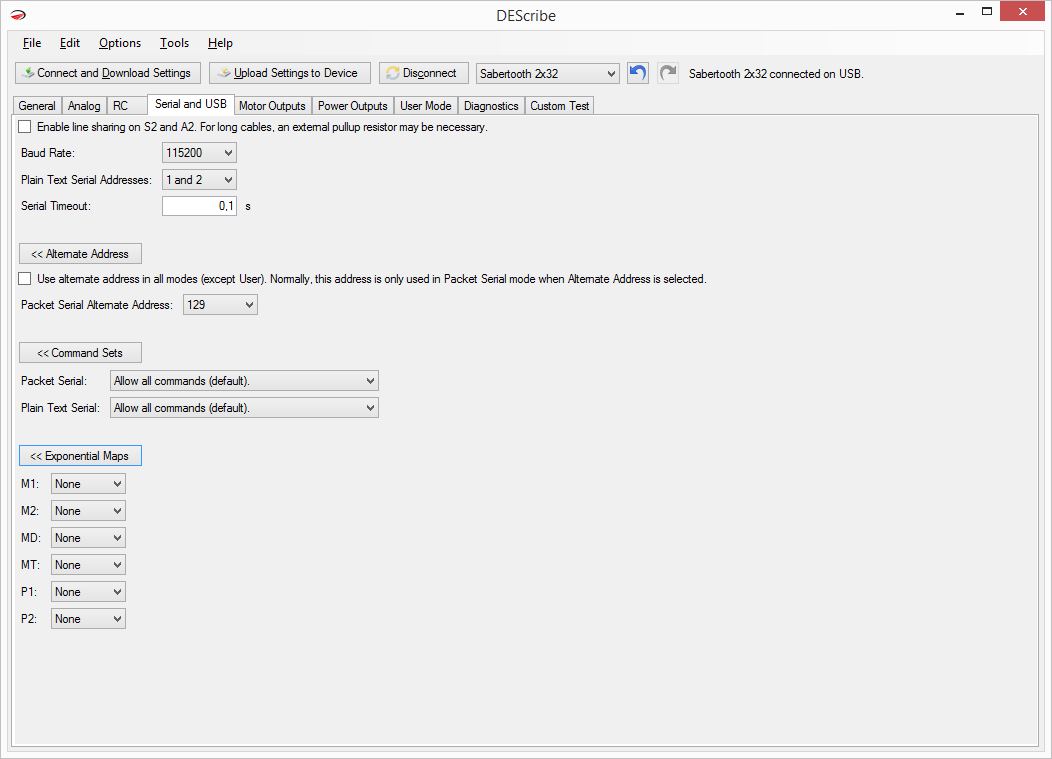Select the Serial and USB tab
This screenshot has width=1052, height=759.
pos(191,104)
